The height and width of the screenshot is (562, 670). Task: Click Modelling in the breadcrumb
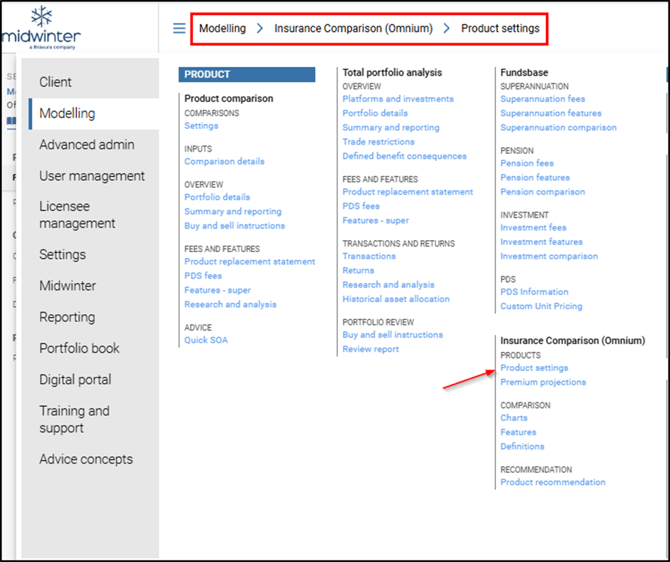(222, 28)
